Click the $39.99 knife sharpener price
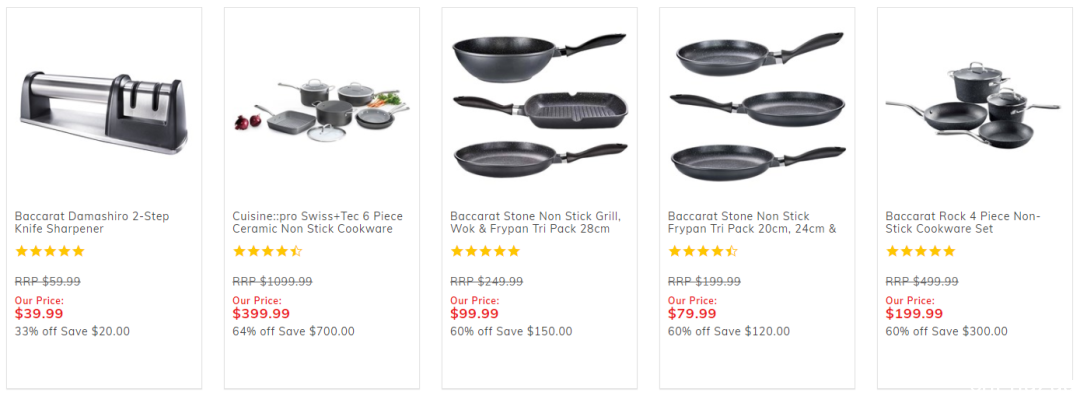 click(39, 314)
